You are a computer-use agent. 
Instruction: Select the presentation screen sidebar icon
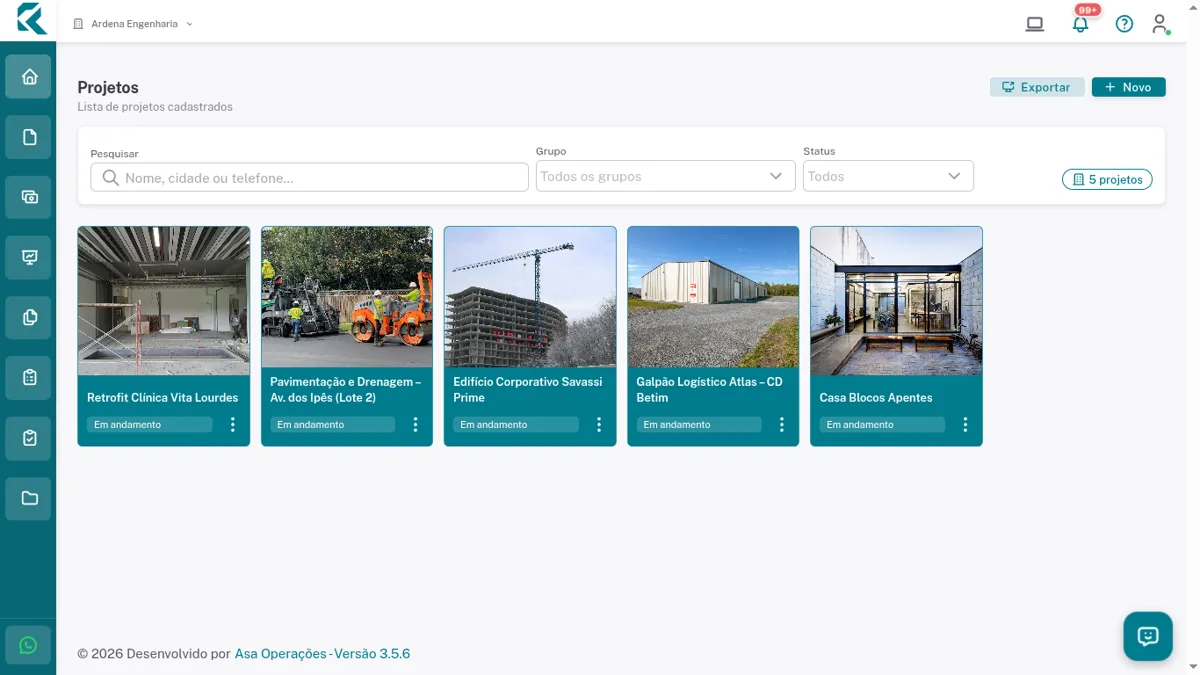click(28, 257)
